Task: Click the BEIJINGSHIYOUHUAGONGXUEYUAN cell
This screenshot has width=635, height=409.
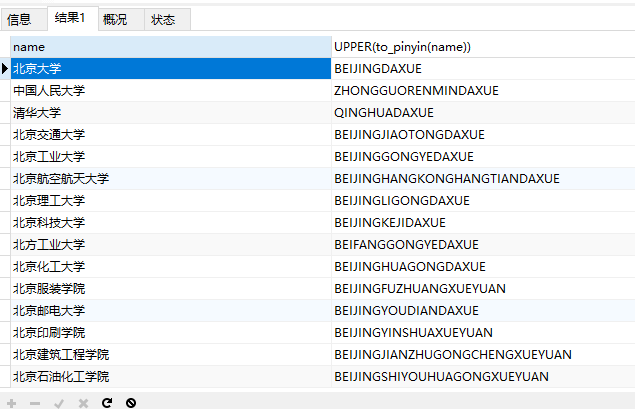Action: tap(483, 377)
